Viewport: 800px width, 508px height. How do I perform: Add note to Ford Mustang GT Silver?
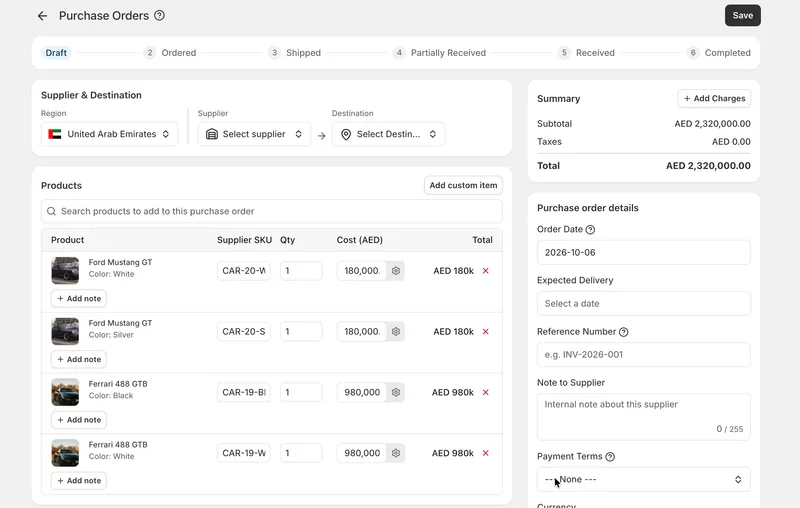pos(79,359)
